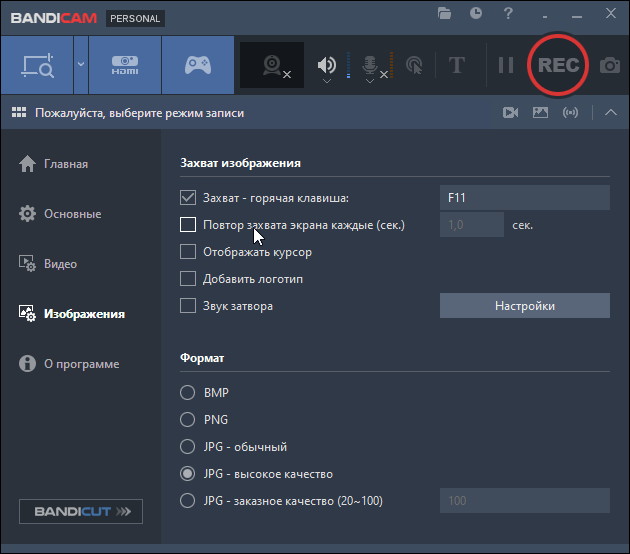This screenshot has width=630, height=554.
Task: Enable Отображать курсор checkbox
Action: click(188, 252)
